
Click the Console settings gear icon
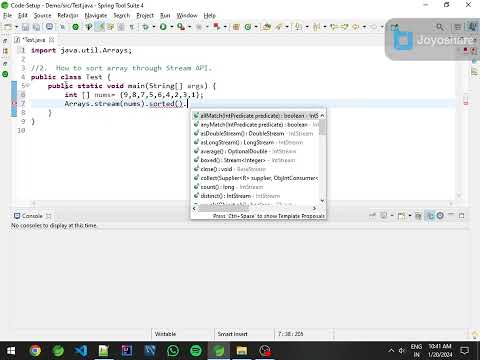click(440, 216)
